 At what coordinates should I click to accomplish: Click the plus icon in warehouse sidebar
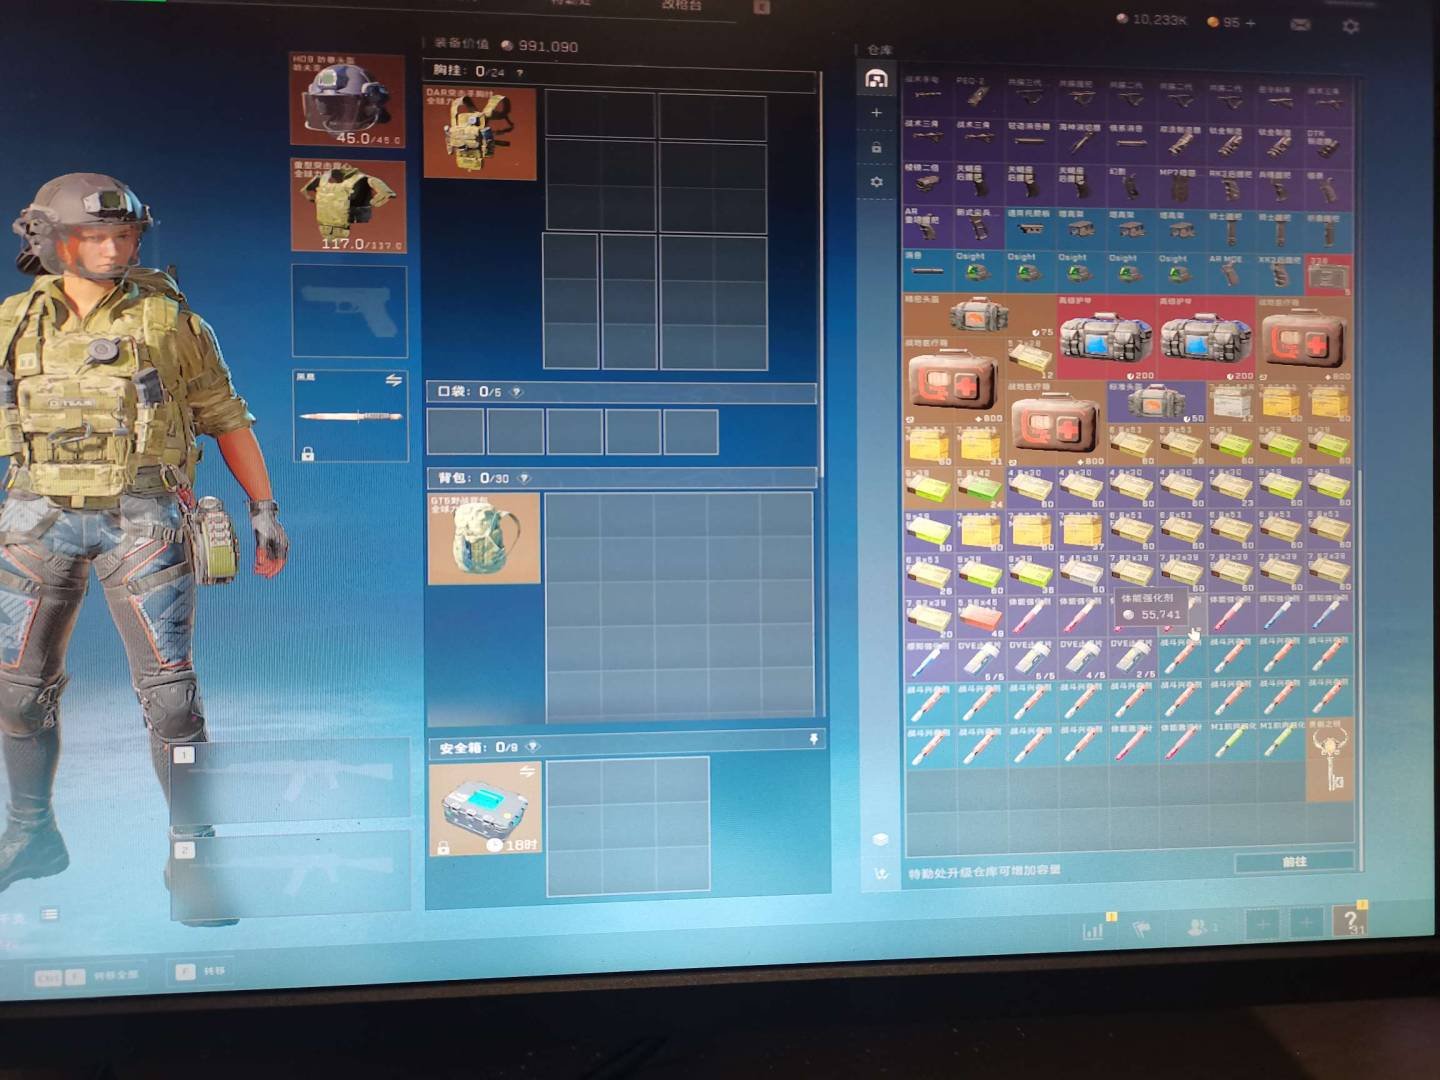877,113
